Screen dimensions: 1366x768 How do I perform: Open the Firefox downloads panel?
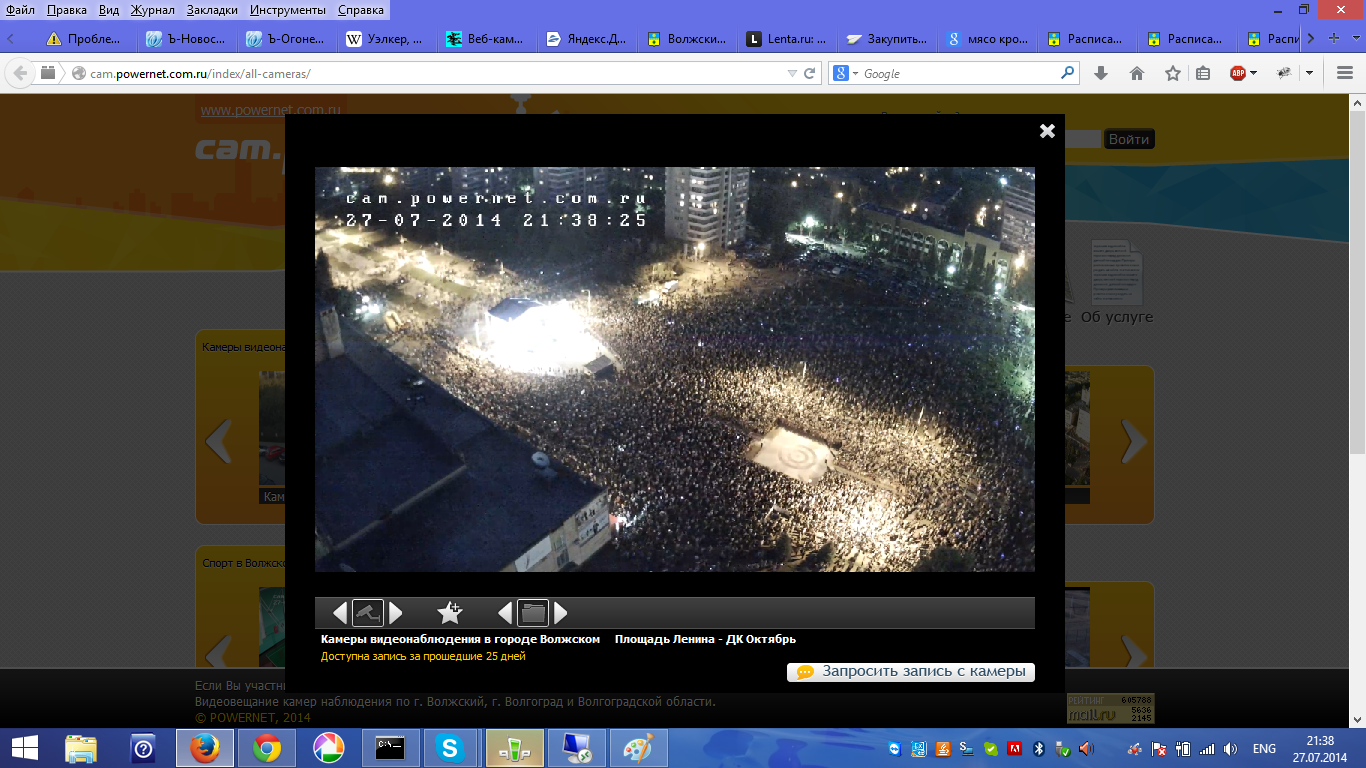click(1101, 73)
